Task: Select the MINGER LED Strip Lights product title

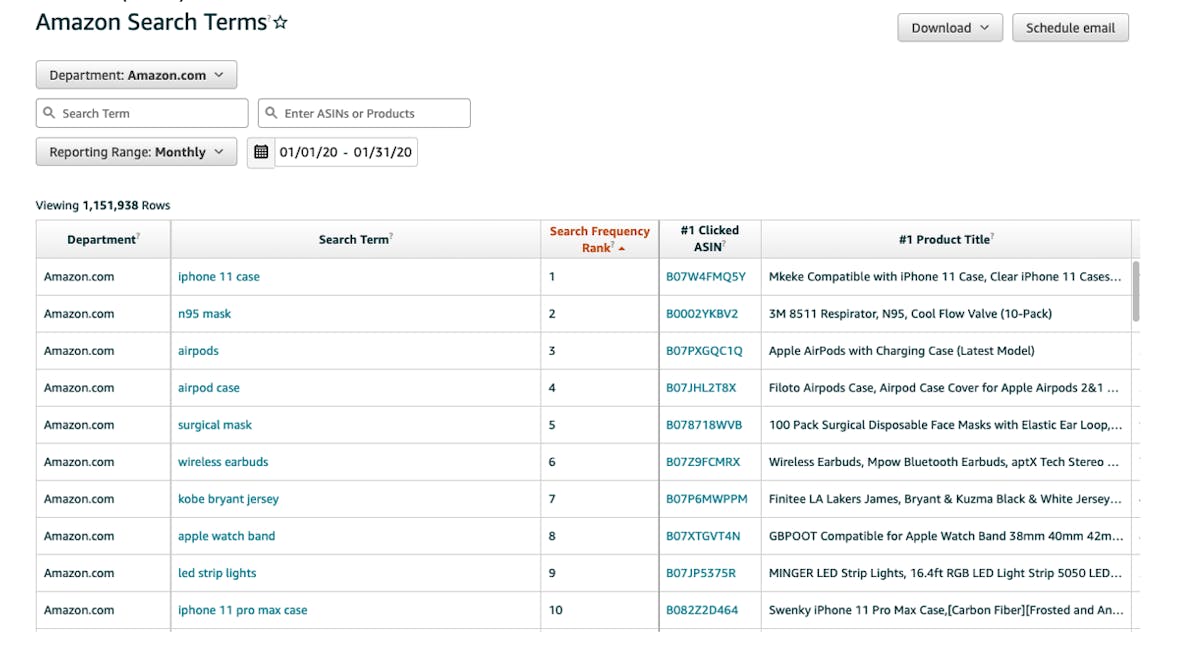Action: tap(945, 573)
